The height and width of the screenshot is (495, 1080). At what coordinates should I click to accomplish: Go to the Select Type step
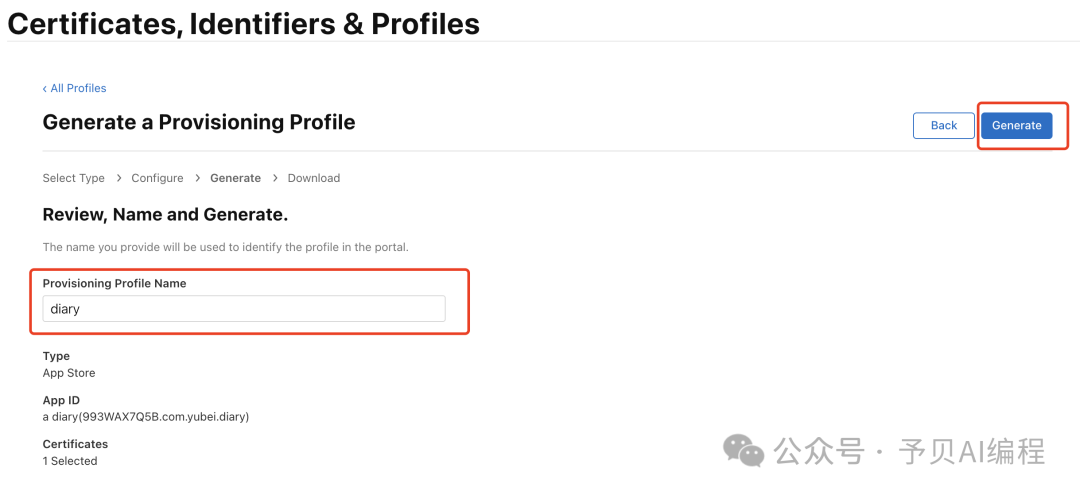tap(73, 178)
